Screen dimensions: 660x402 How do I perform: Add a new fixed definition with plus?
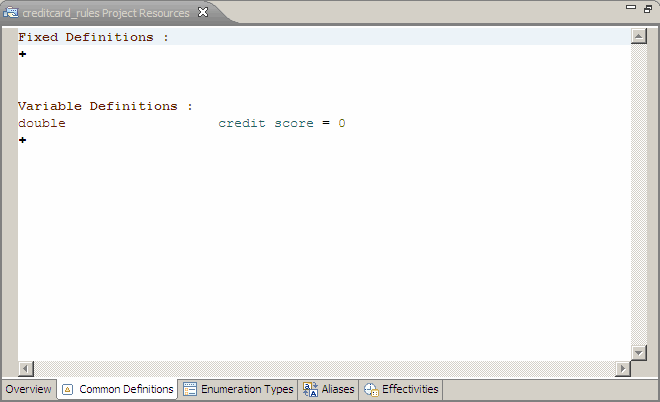pyautogui.click(x=22, y=54)
